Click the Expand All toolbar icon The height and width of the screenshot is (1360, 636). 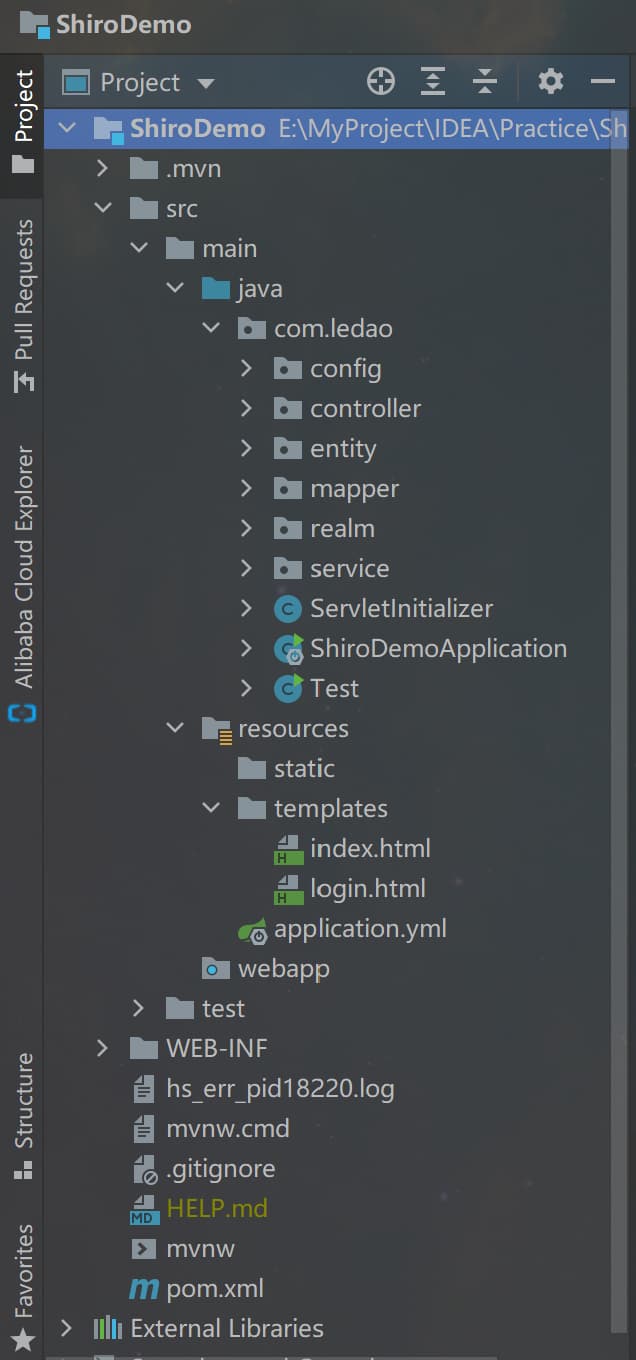pos(433,82)
